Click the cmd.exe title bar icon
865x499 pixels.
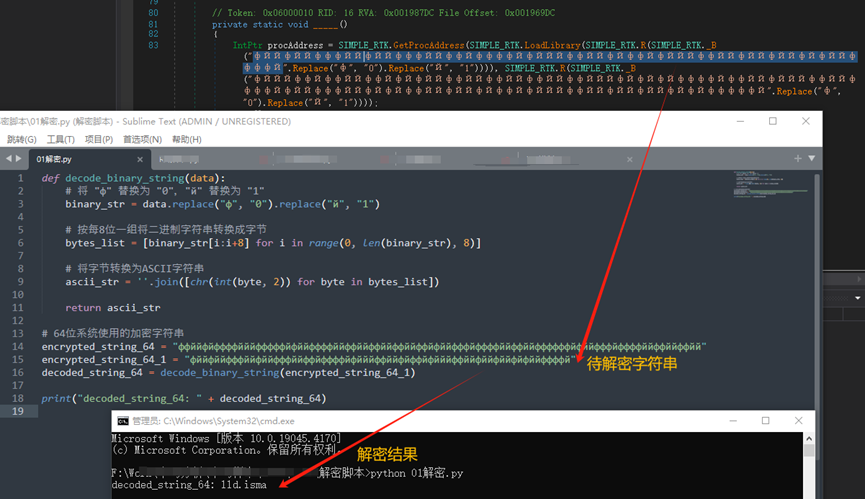click(x=122, y=421)
